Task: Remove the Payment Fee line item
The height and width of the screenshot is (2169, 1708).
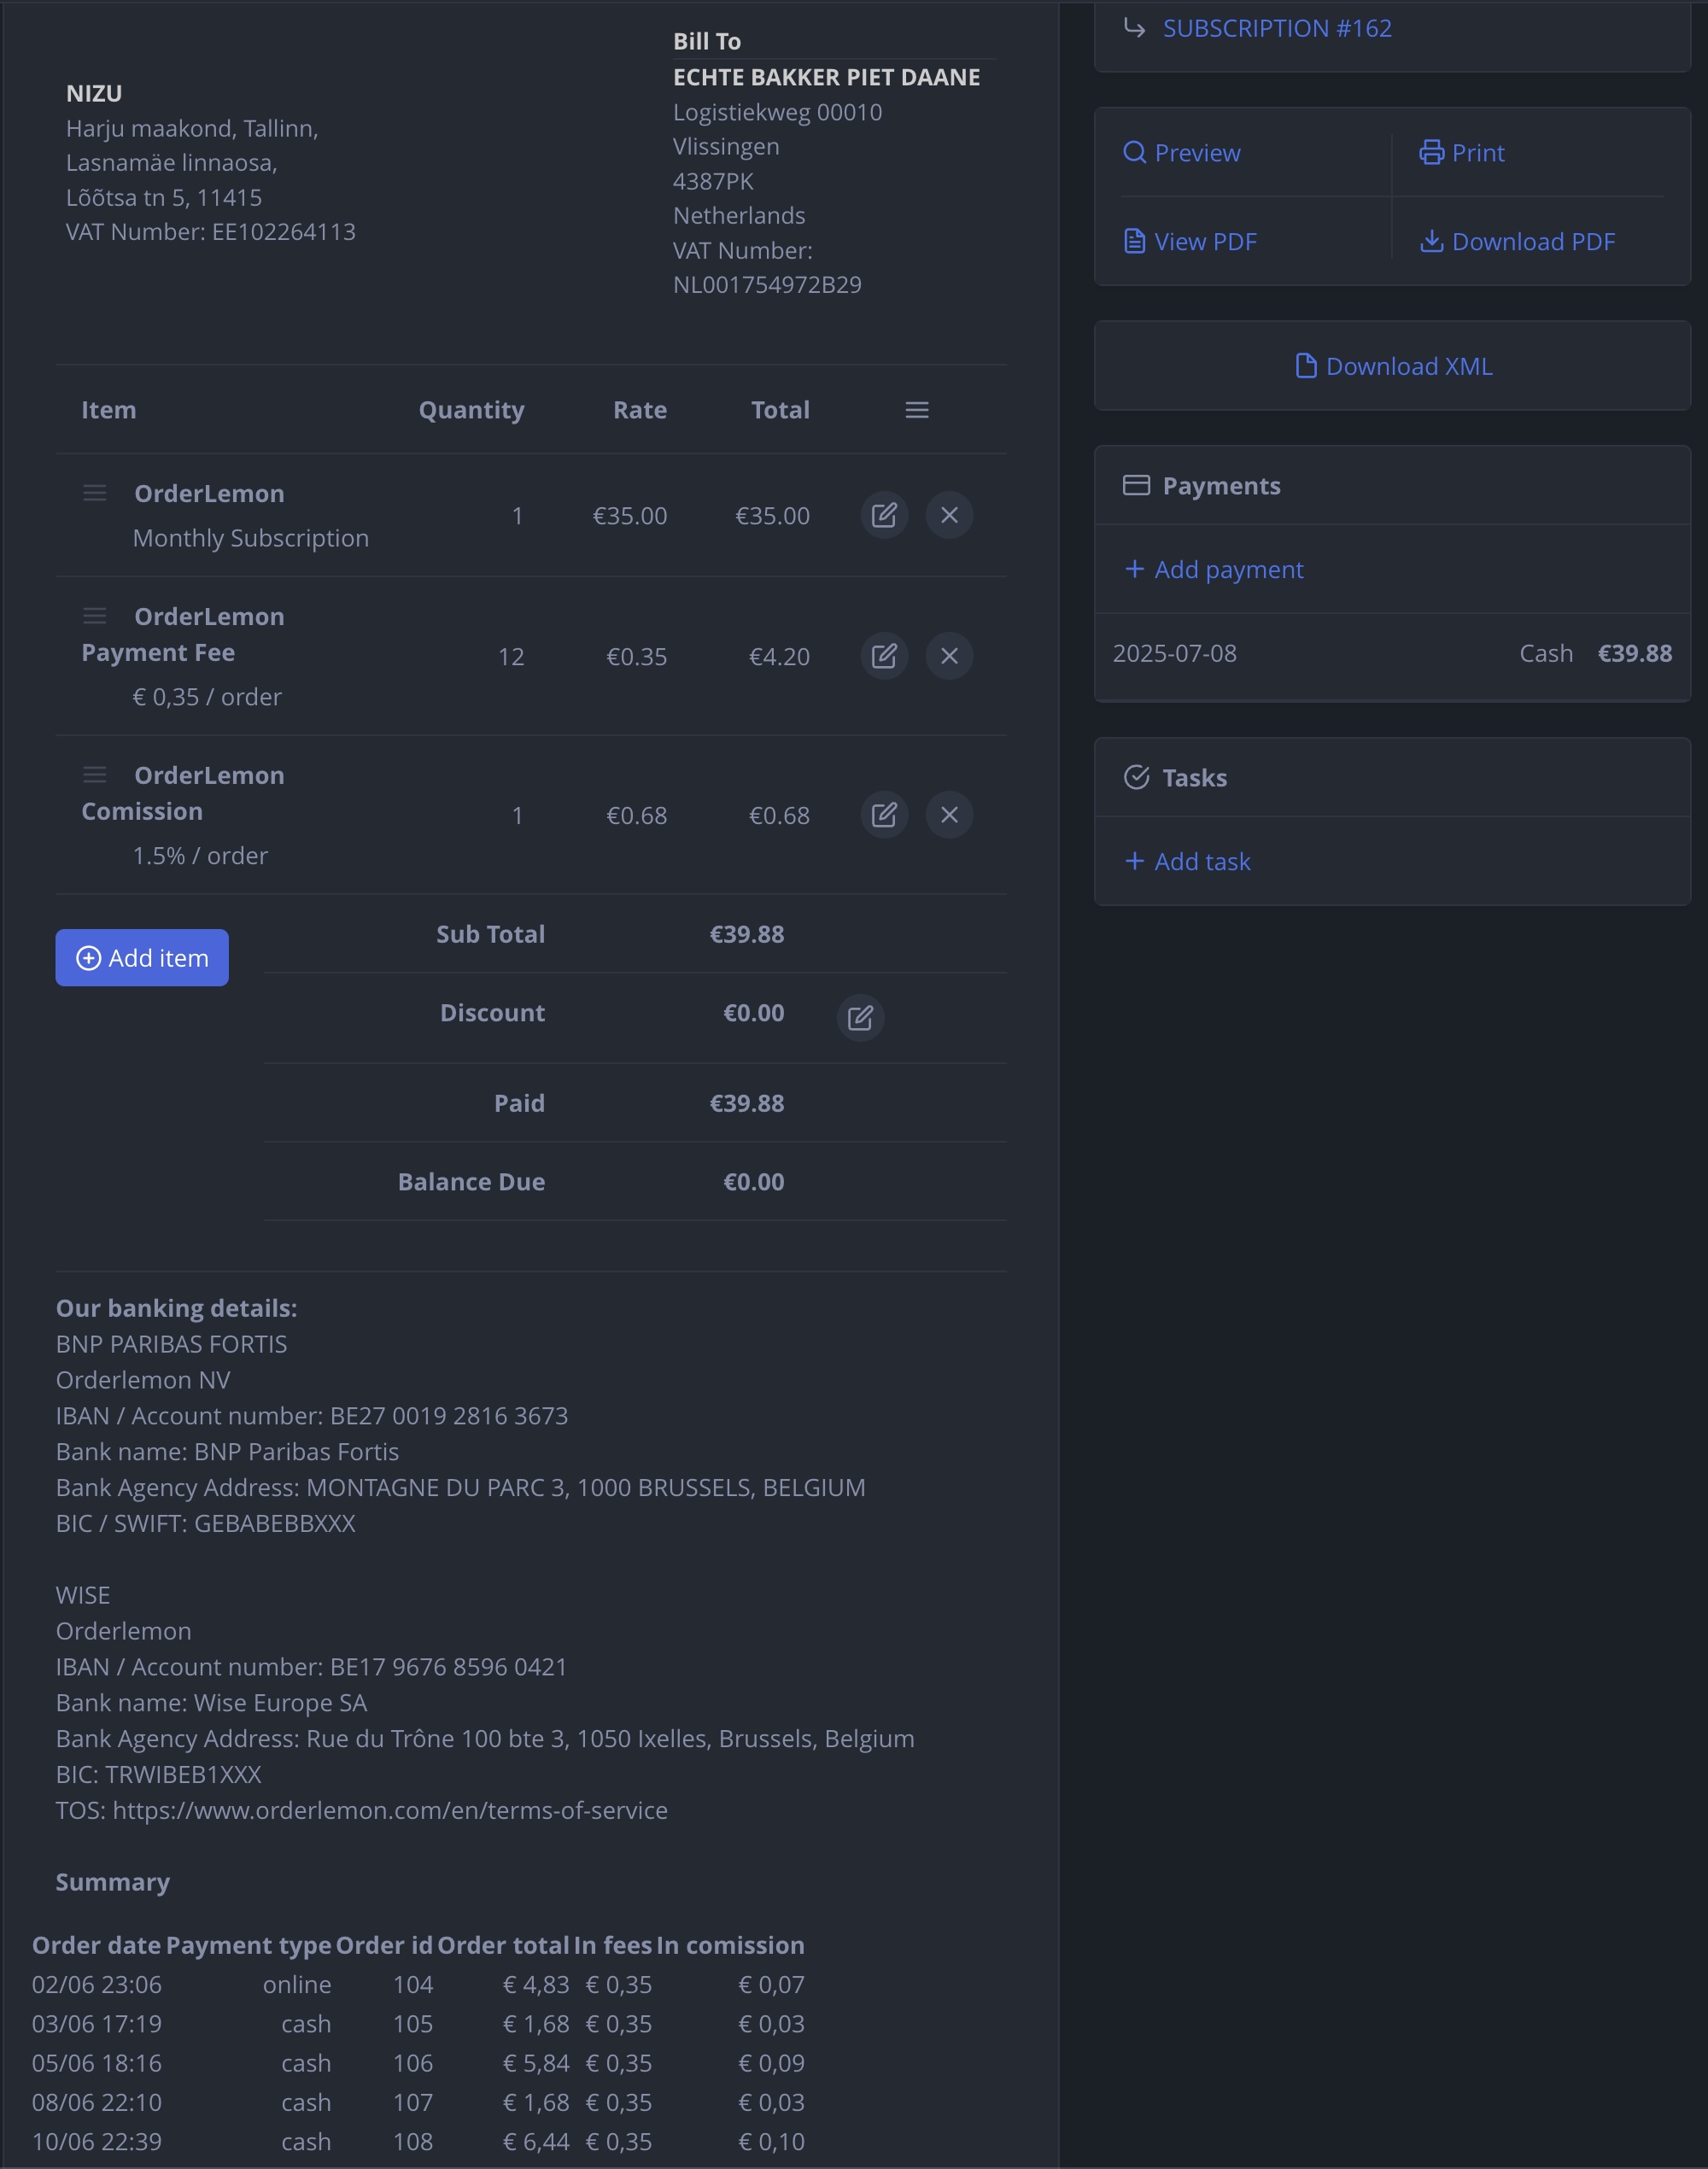Action: pos(949,656)
